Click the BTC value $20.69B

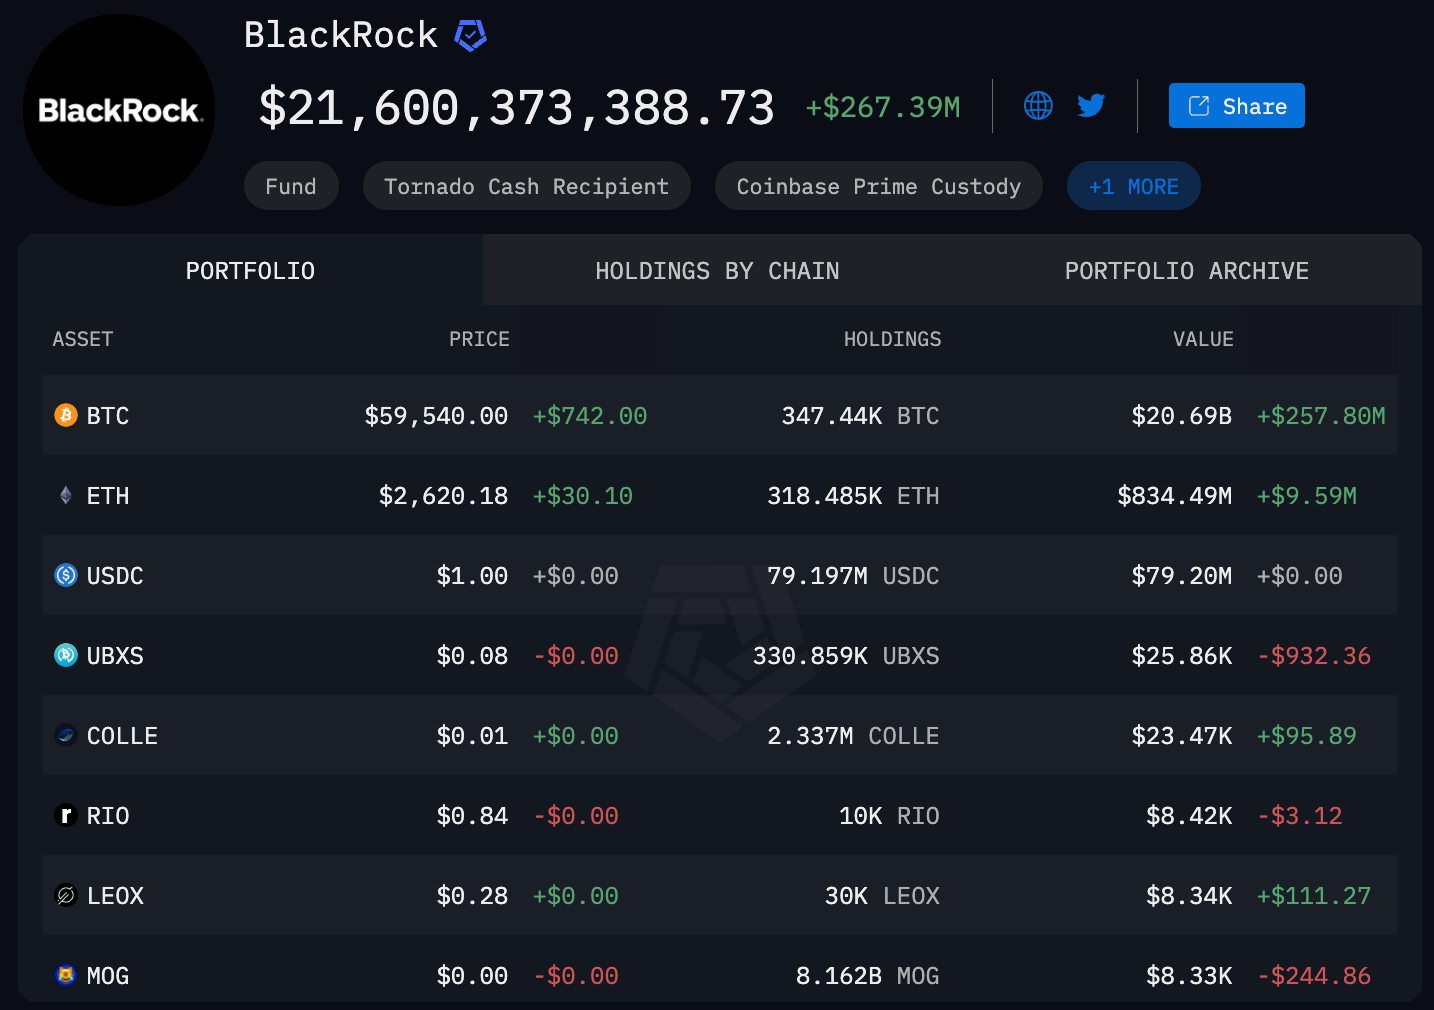click(x=1182, y=416)
